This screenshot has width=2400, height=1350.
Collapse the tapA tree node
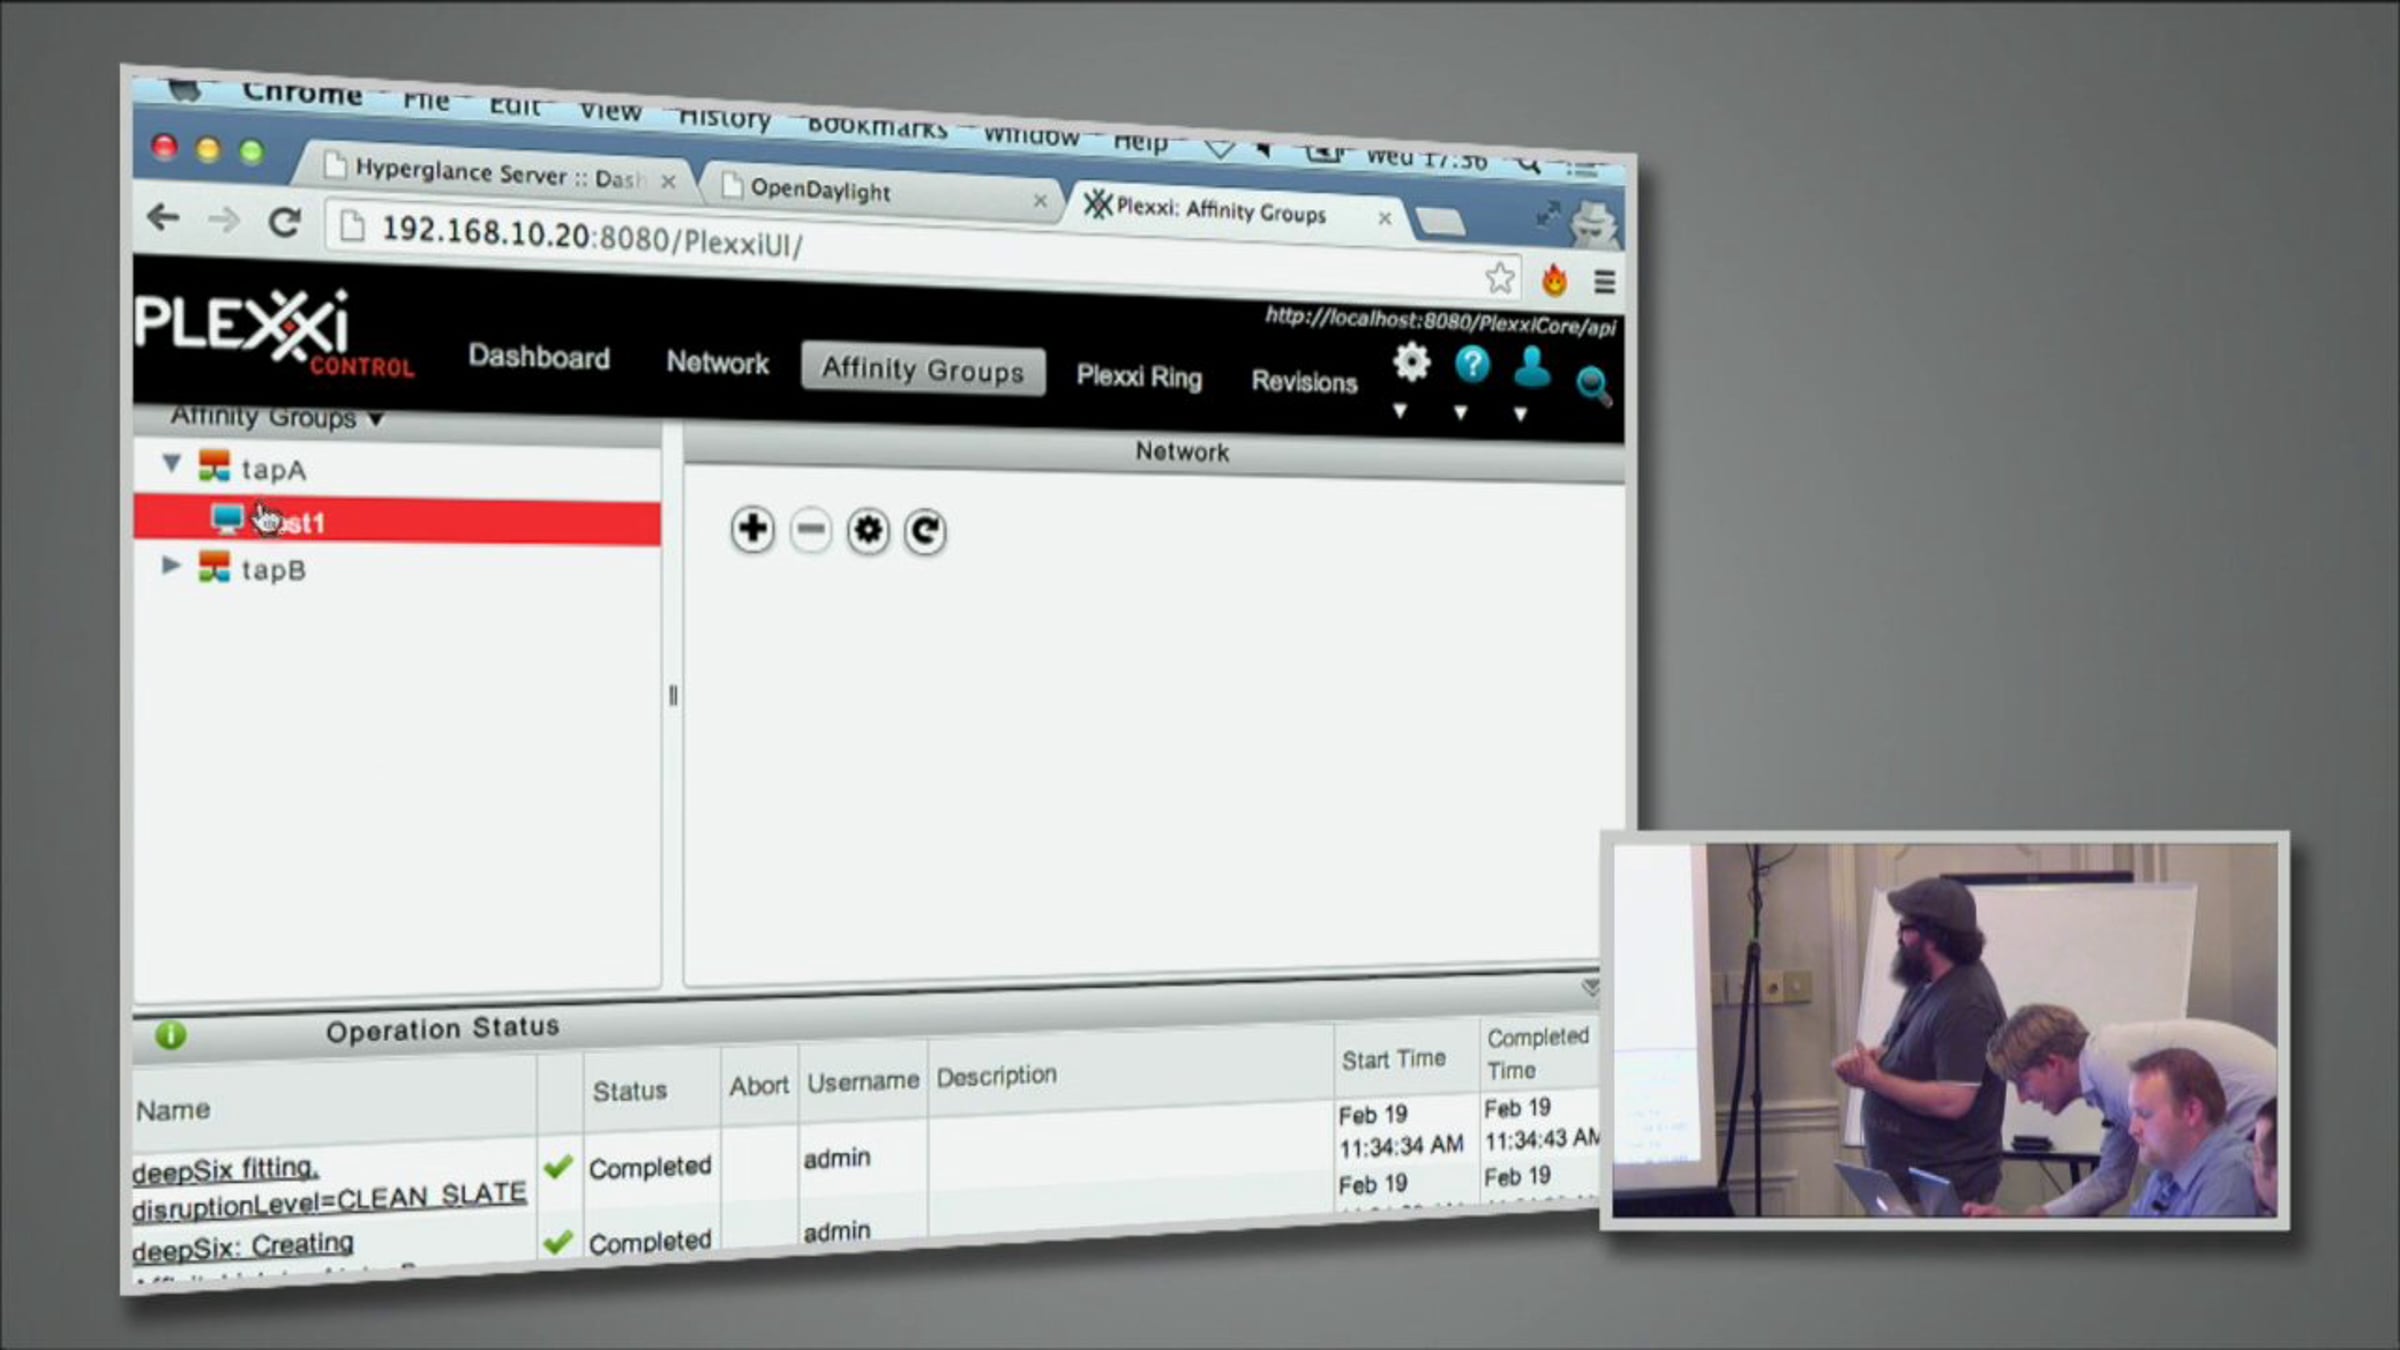[x=172, y=463]
